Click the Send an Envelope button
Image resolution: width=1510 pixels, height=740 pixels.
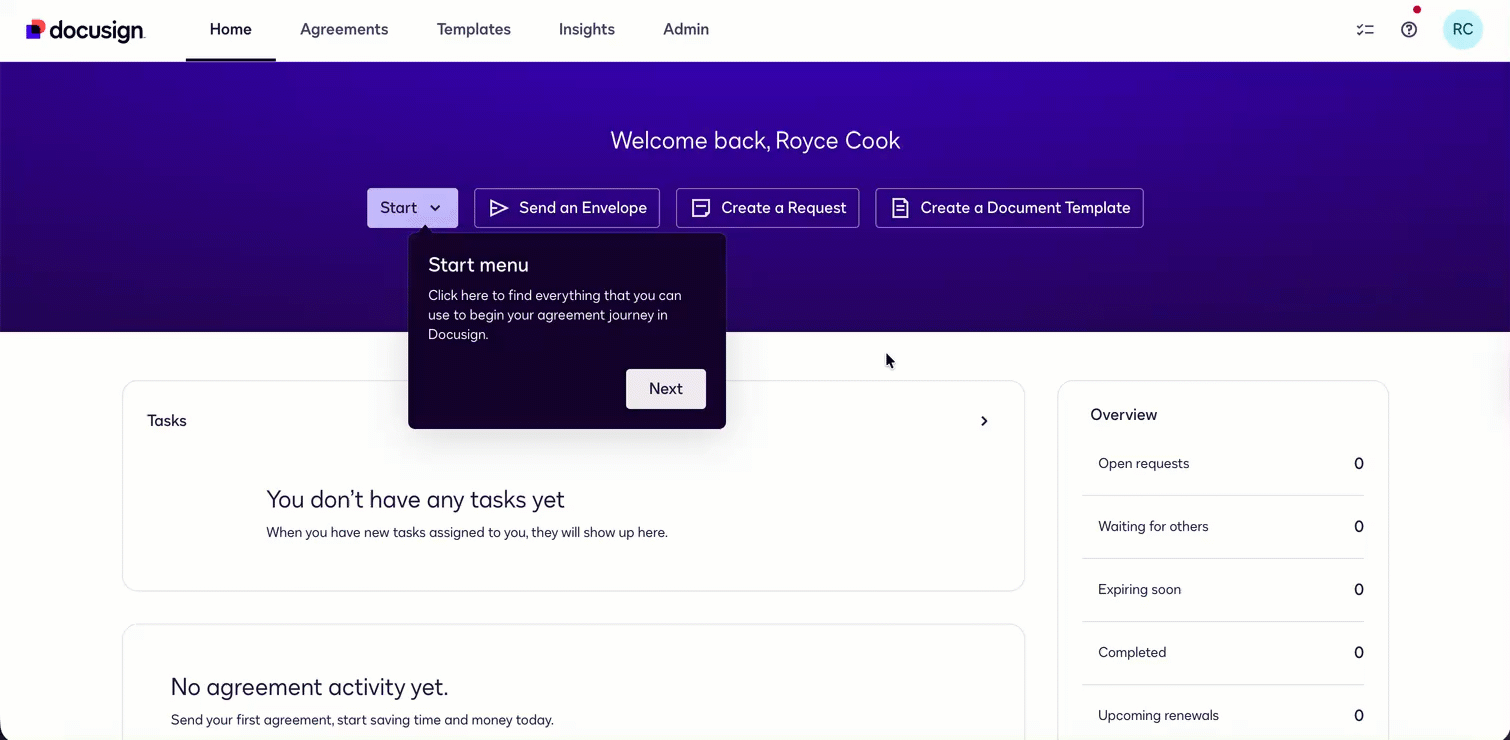pos(567,208)
